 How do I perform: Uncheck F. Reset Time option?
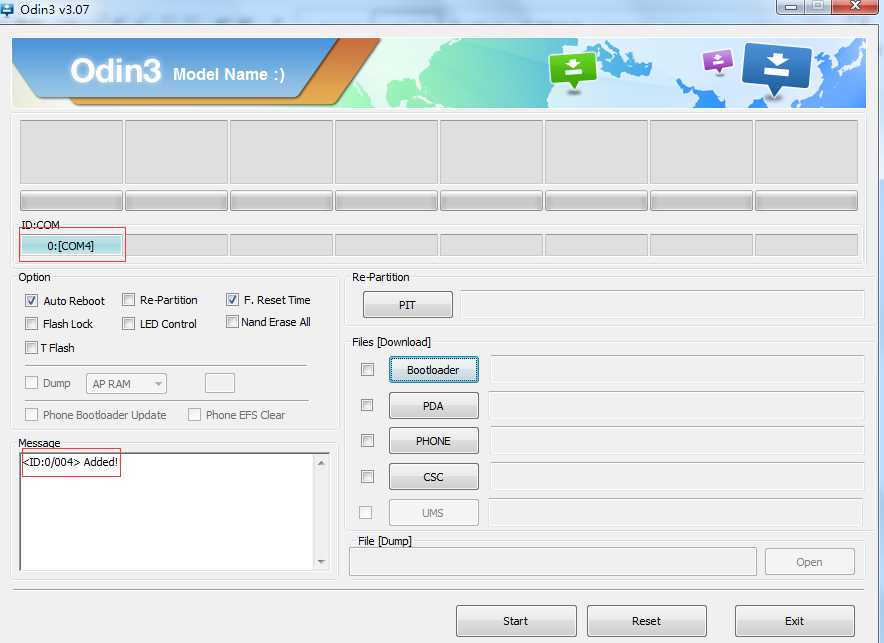tap(232, 299)
